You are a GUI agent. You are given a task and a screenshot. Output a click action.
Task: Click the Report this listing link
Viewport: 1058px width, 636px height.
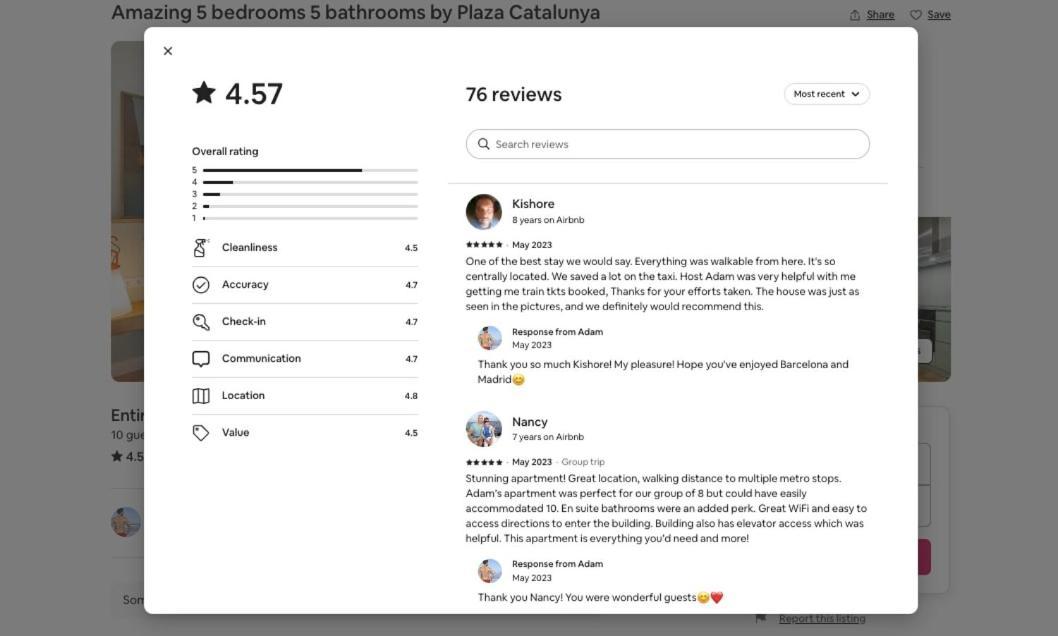click(822, 618)
